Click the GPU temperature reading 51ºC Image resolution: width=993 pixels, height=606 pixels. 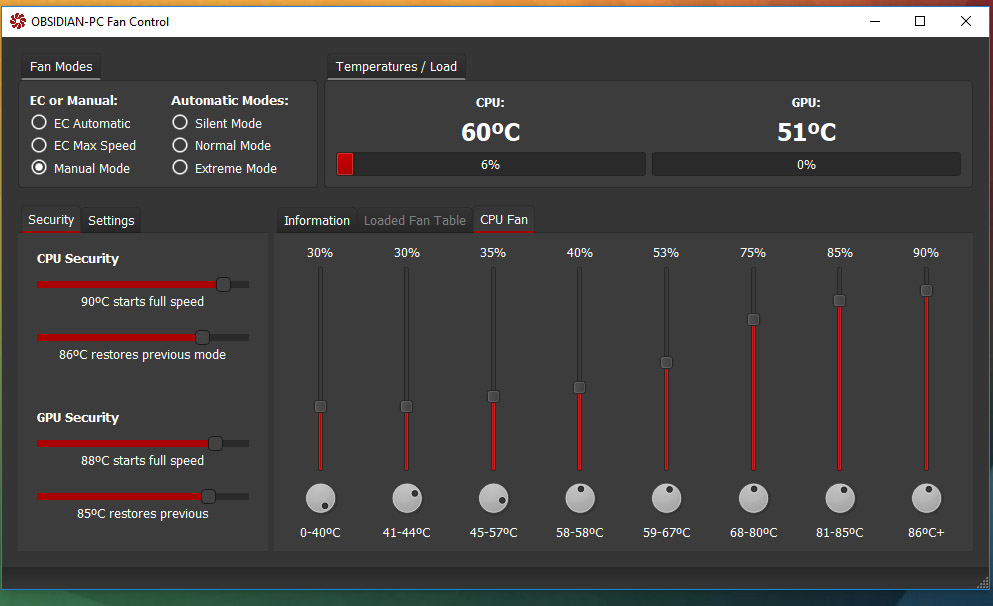(x=806, y=132)
